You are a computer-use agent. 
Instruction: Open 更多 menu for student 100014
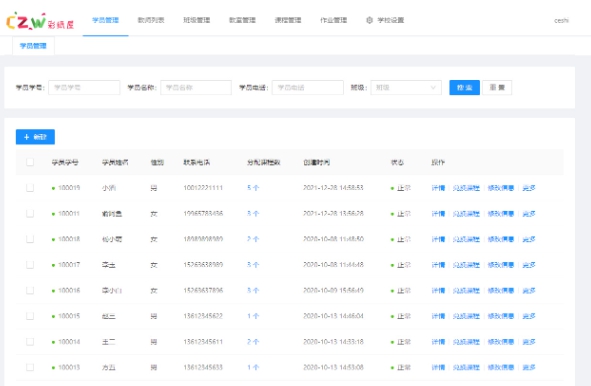(x=529, y=342)
